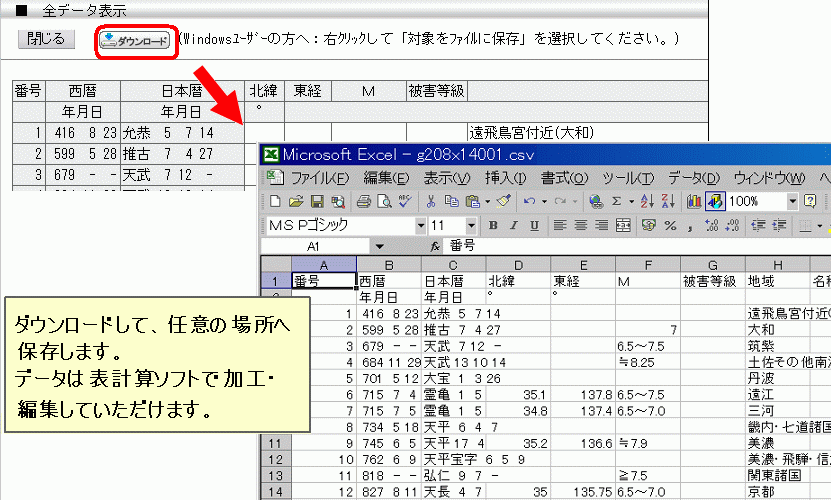
Task: Open the Undo history dropdown arrow
Action: click(x=544, y=201)
